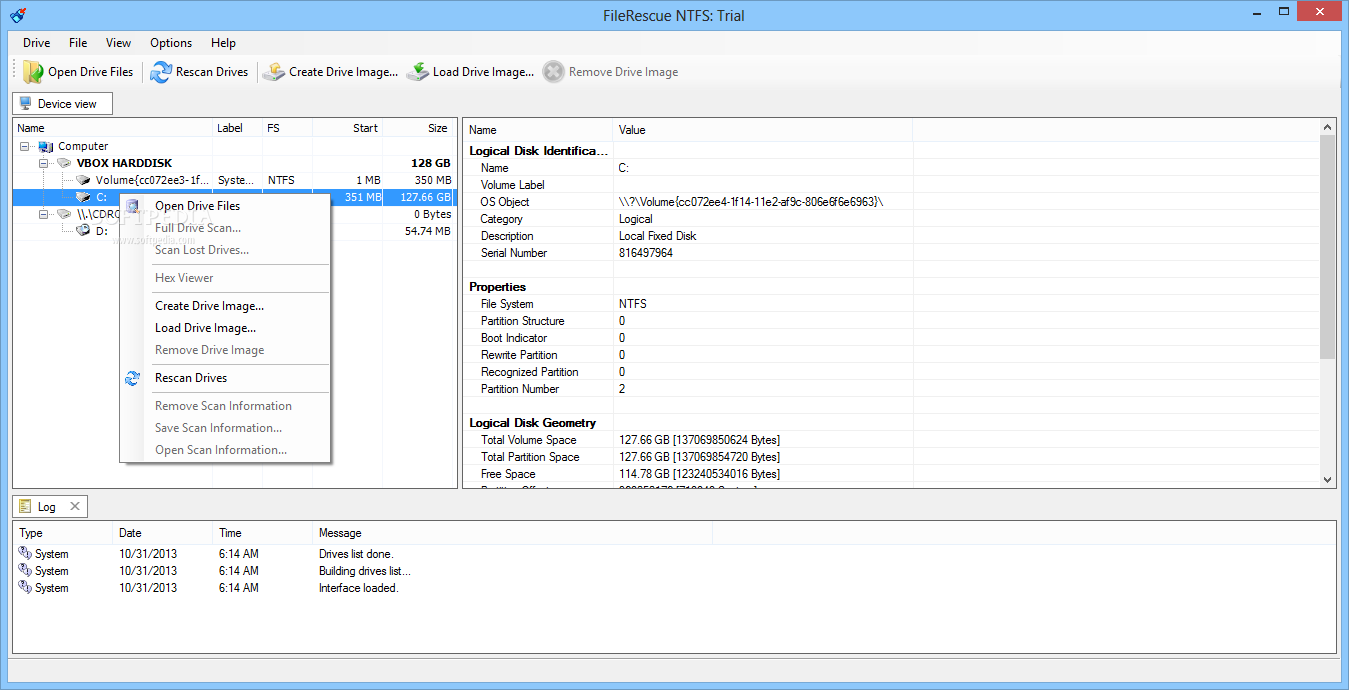Click the properties panel vertical scrollbar thumb
1349x690 pixels.
coord(1328,246)
